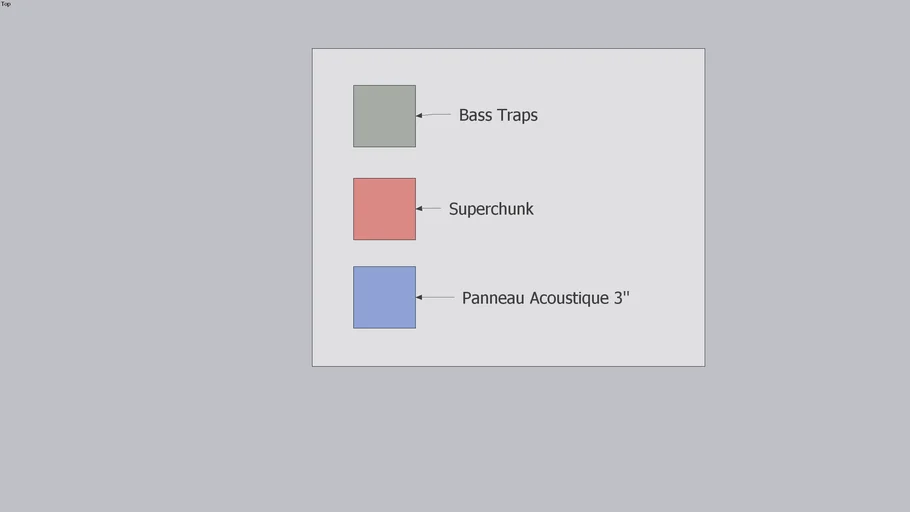Click the "Superchunk" text label

(x=491, y=209)
